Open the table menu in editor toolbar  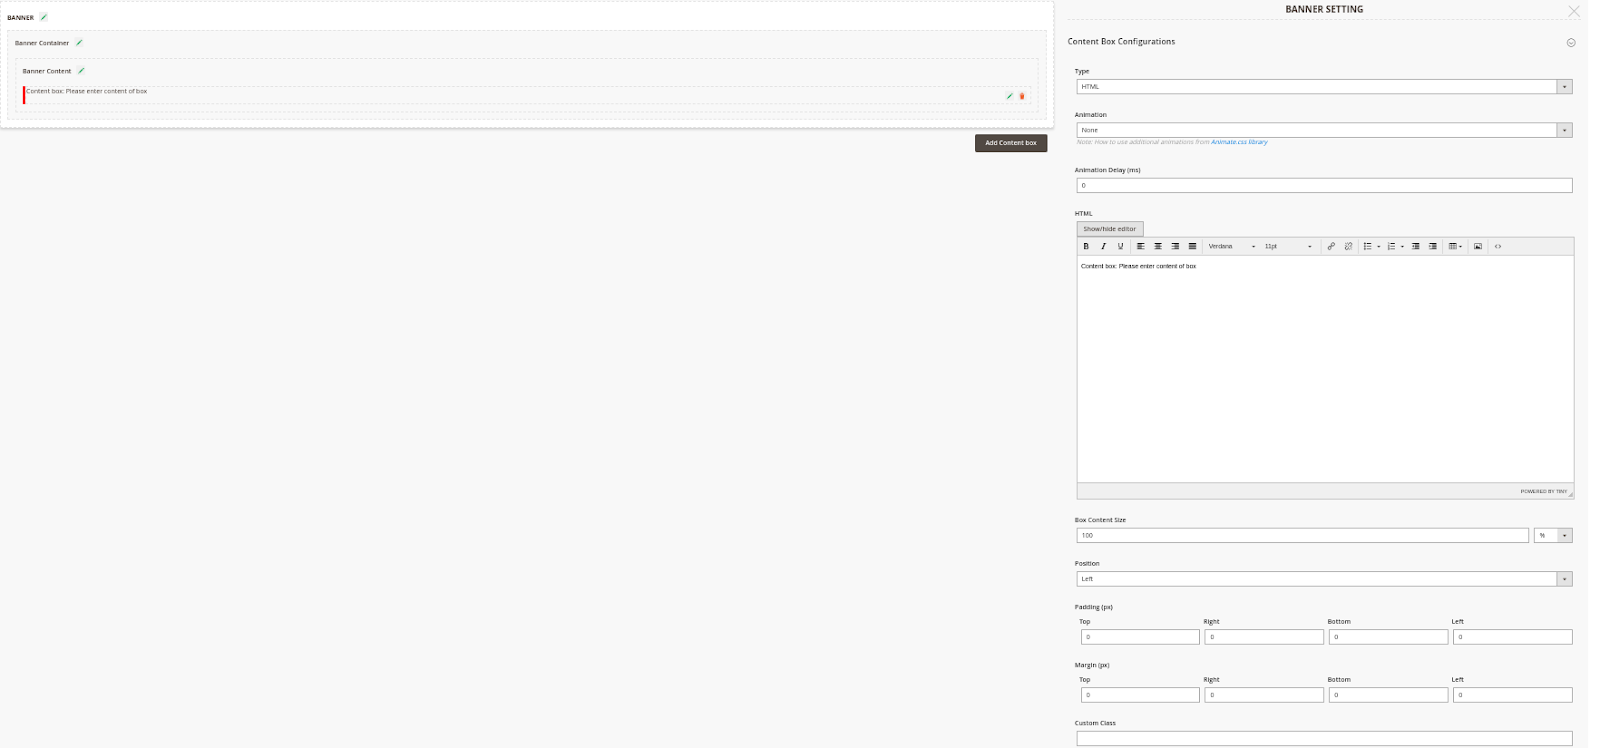click(1456, 246)
